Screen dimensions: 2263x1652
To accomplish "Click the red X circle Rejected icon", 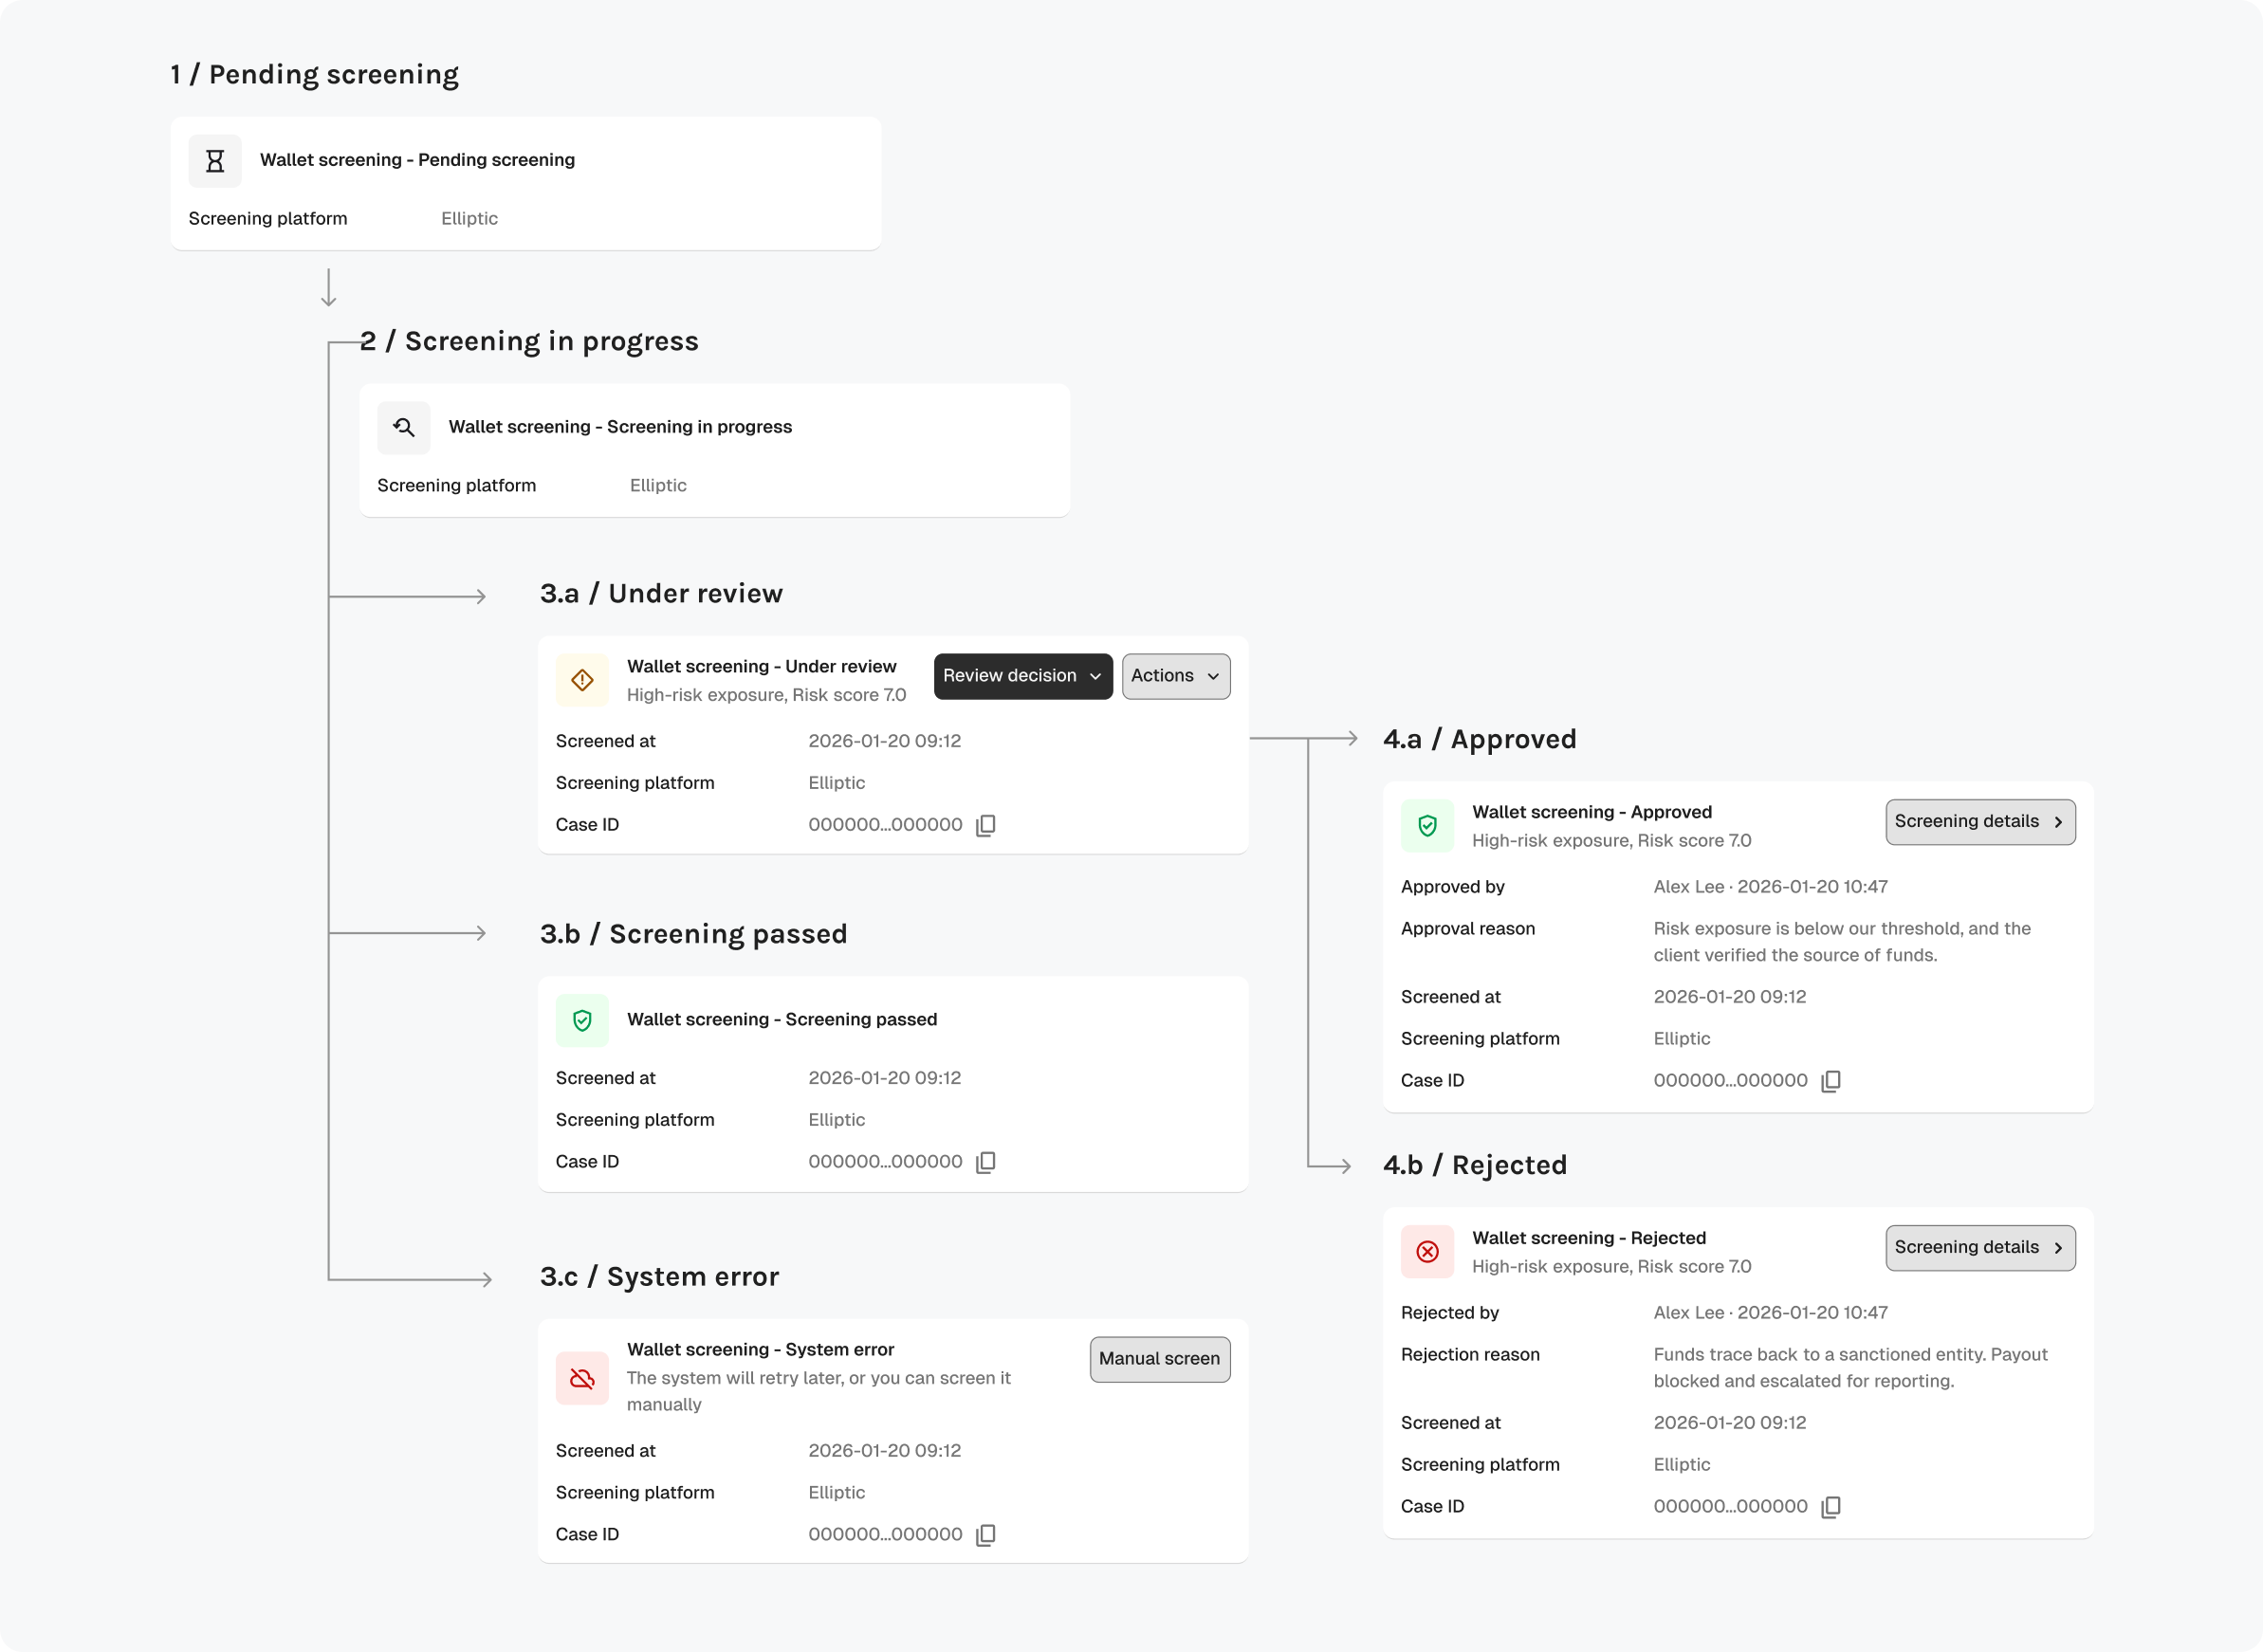I will (1427, 1252).
